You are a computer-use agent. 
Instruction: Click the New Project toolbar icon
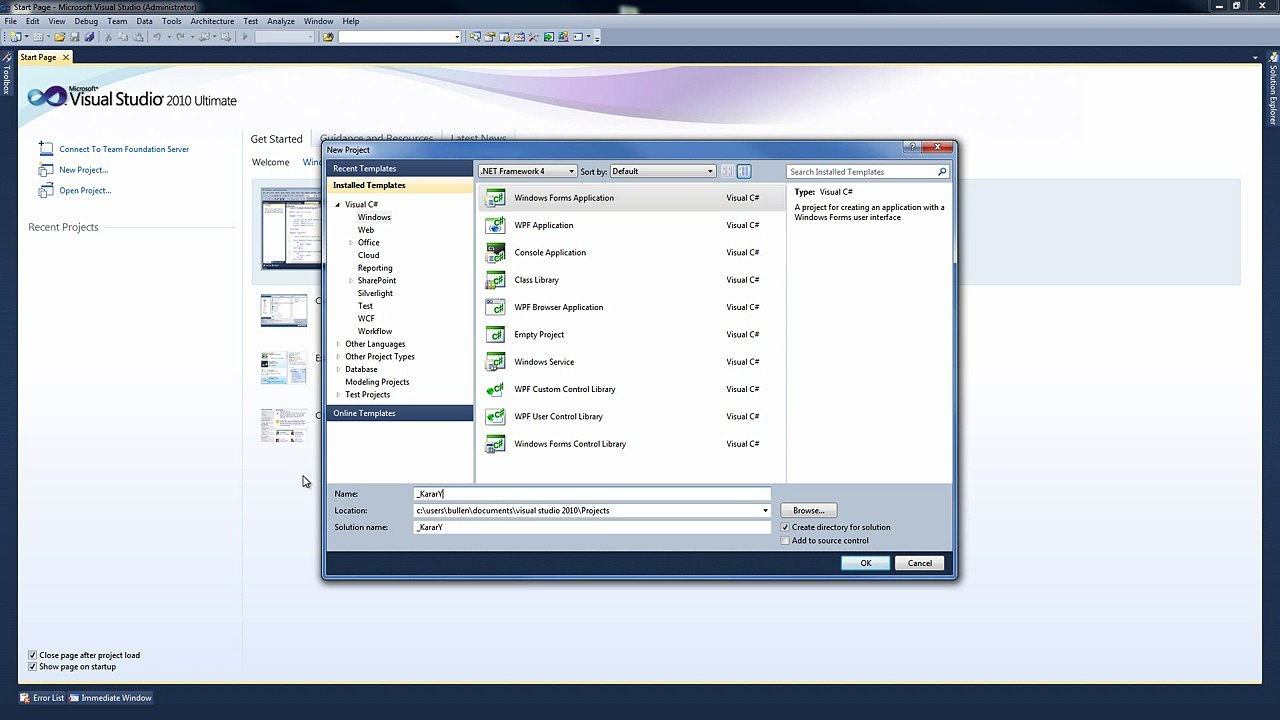(15, 37)
